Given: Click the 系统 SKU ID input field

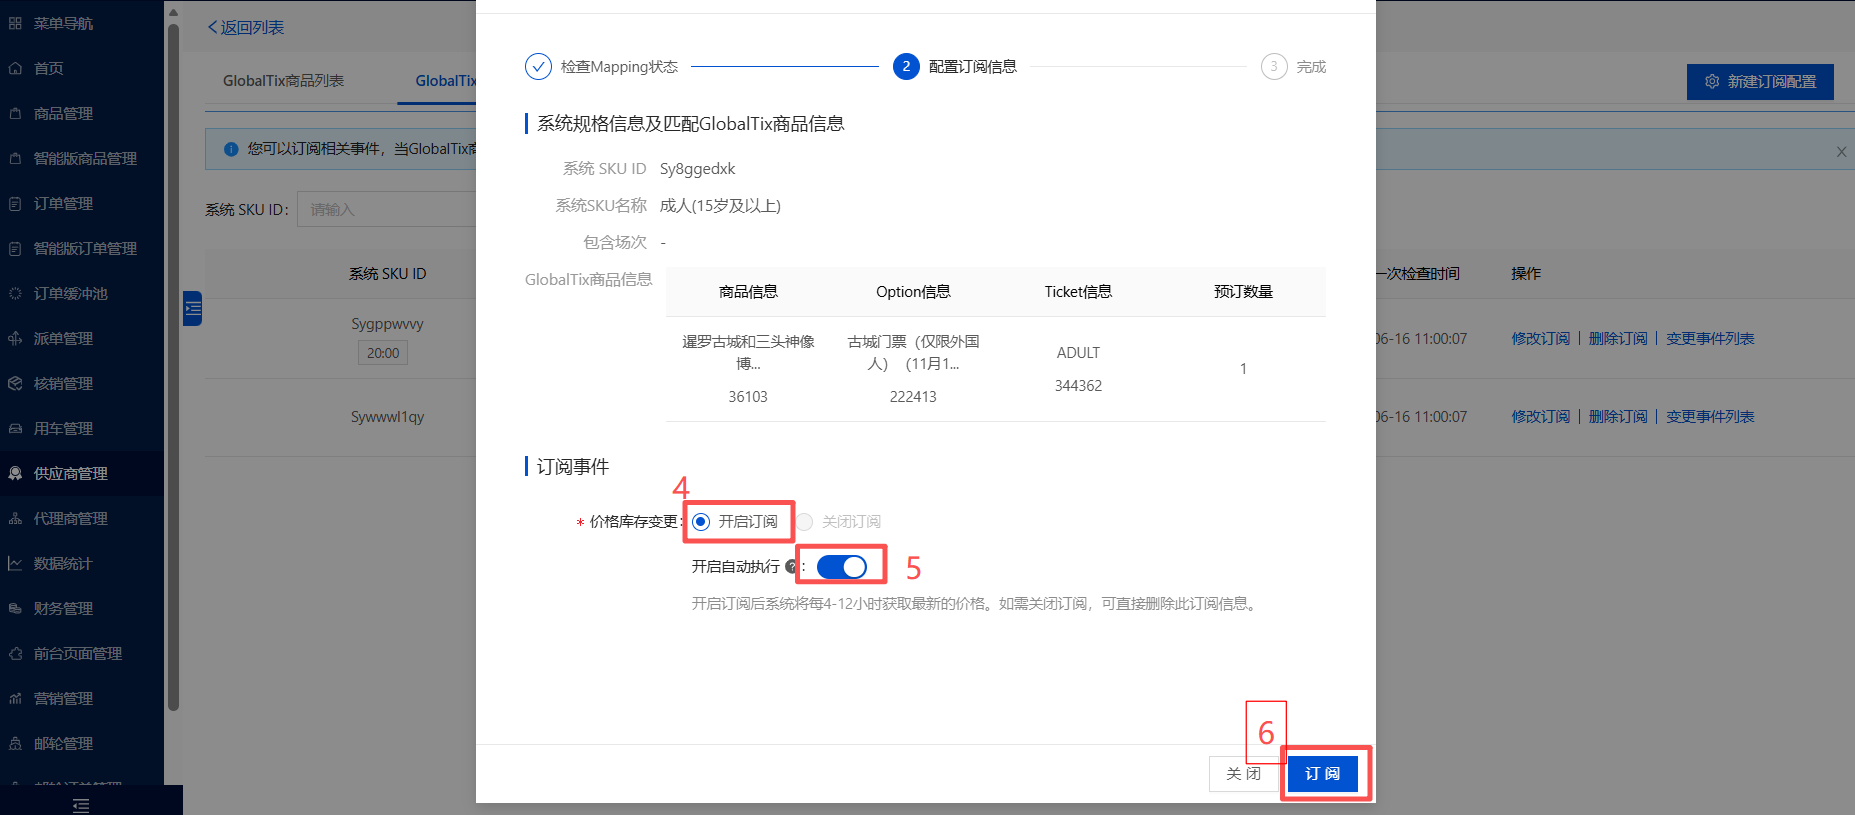Looking at the screenshot, I should click(x=386, y=209).
